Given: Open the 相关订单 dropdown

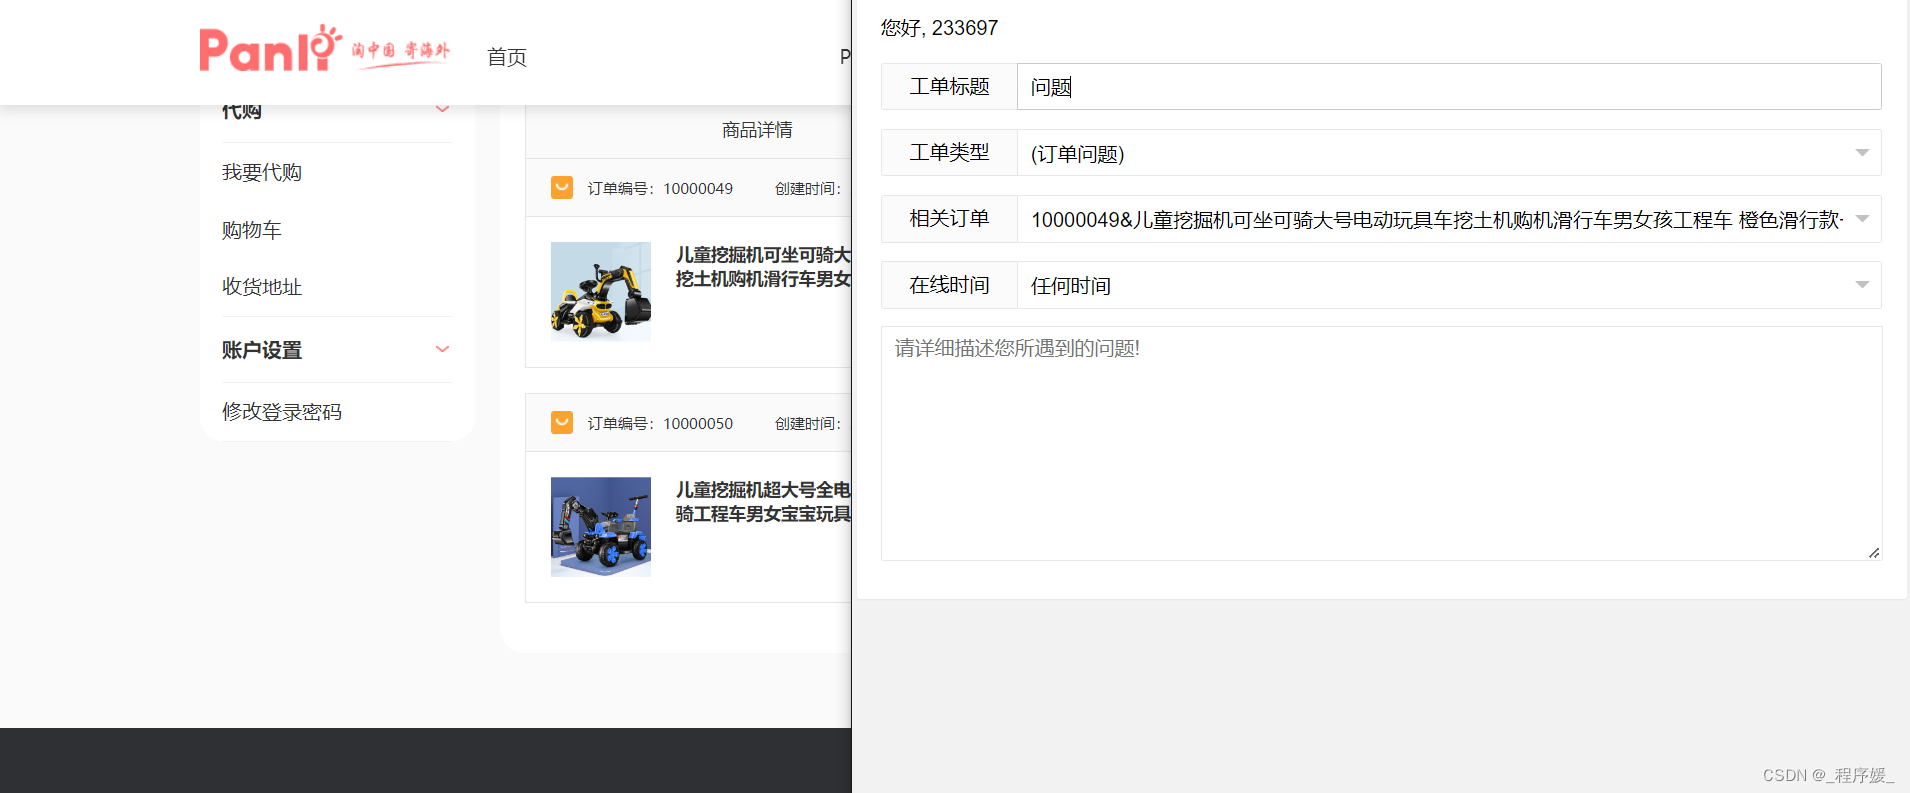Looking at the screenshot, I should click(1449, 219).
